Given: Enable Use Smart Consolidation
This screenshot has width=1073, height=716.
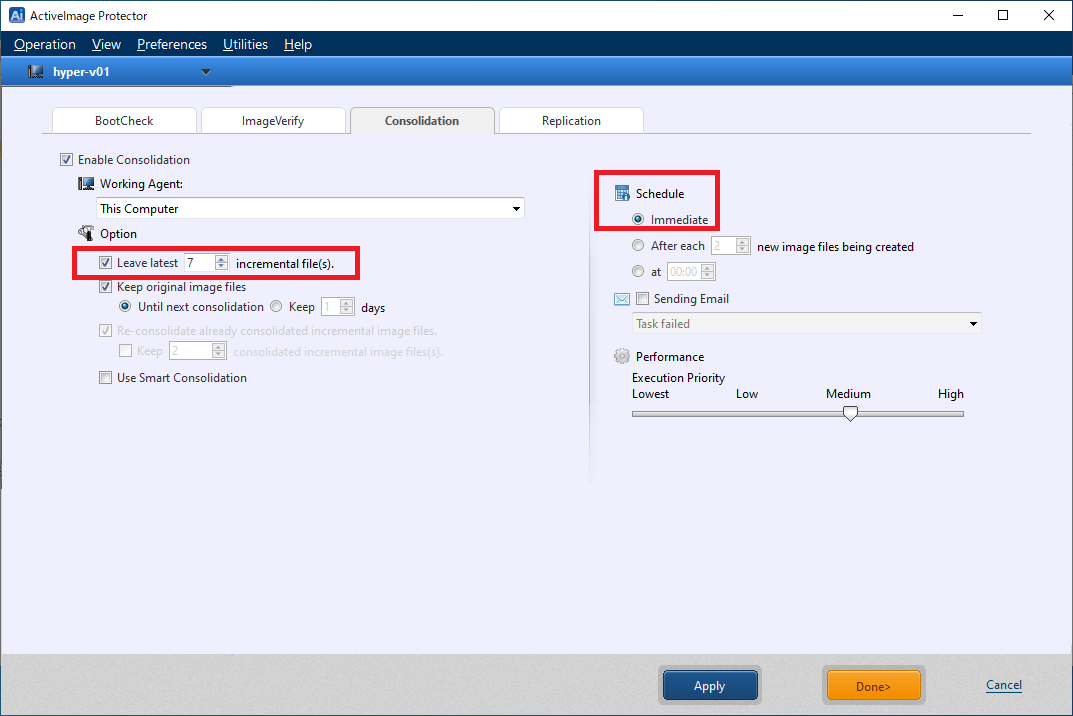Looking at the screenshot, I should coord(105,378).
